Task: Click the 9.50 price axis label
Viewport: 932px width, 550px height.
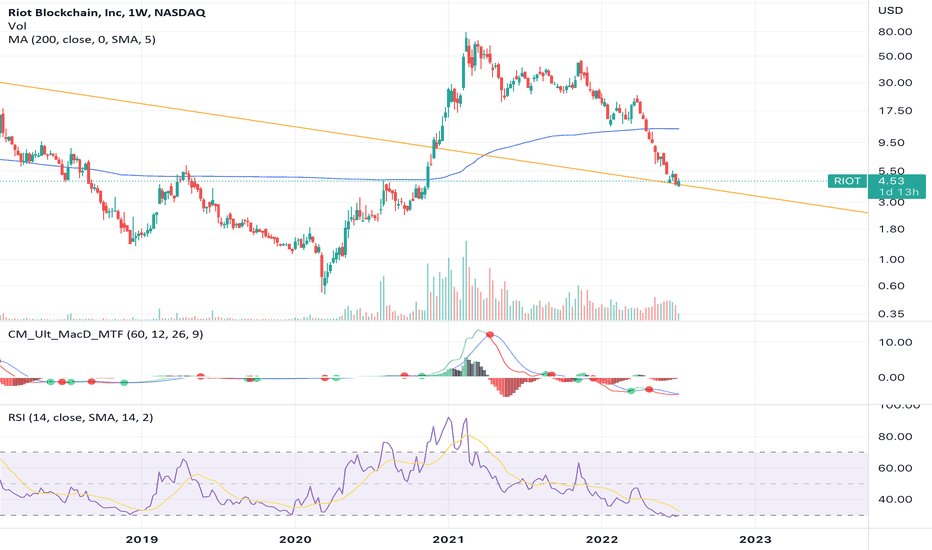Action: click(x=892, y=143)
